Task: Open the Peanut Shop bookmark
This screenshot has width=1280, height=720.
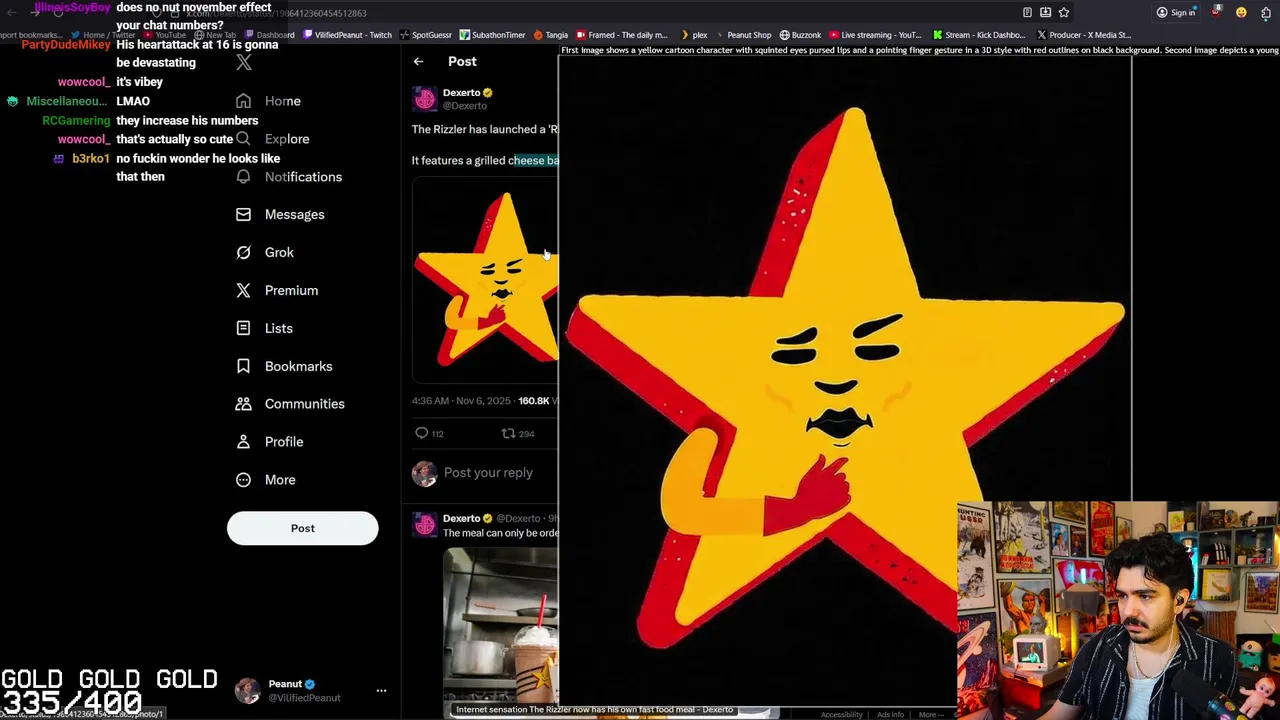Action: click(x=742, y=35)
